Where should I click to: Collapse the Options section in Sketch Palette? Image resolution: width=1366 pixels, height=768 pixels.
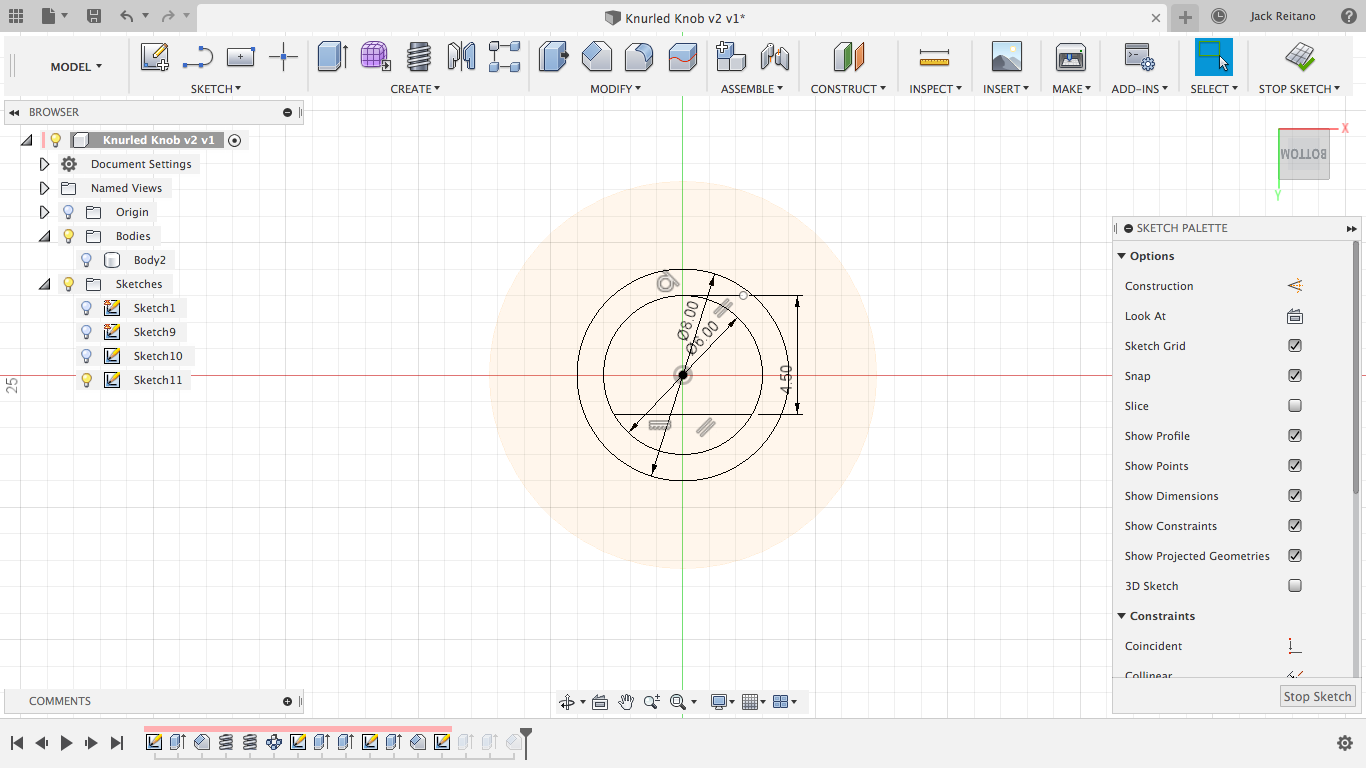coord(1122,256)
